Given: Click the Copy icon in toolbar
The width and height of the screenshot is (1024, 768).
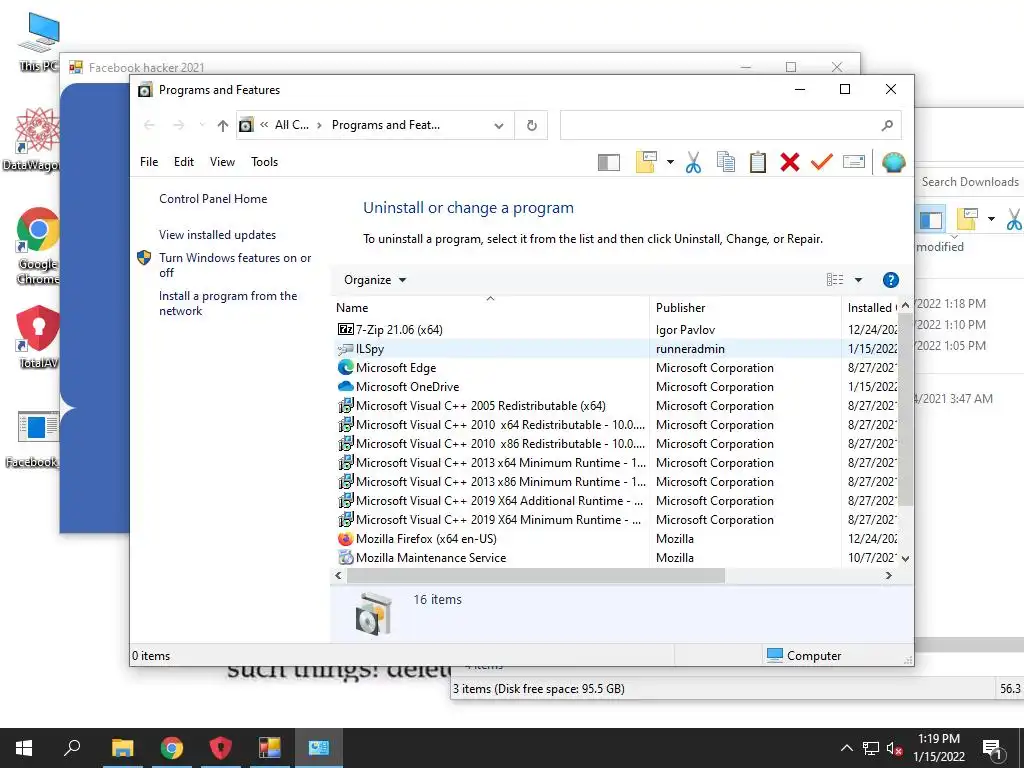Looking at the screenshot, I should [726, 162].
